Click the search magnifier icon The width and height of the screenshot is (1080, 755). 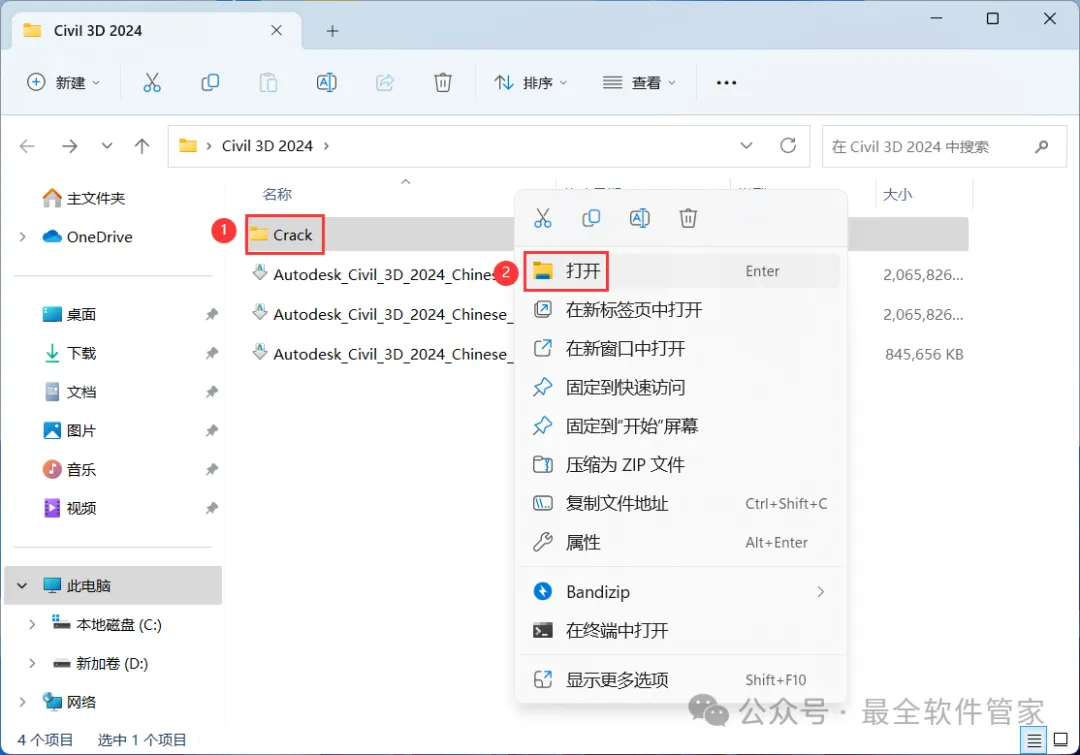coord(1041,146)
